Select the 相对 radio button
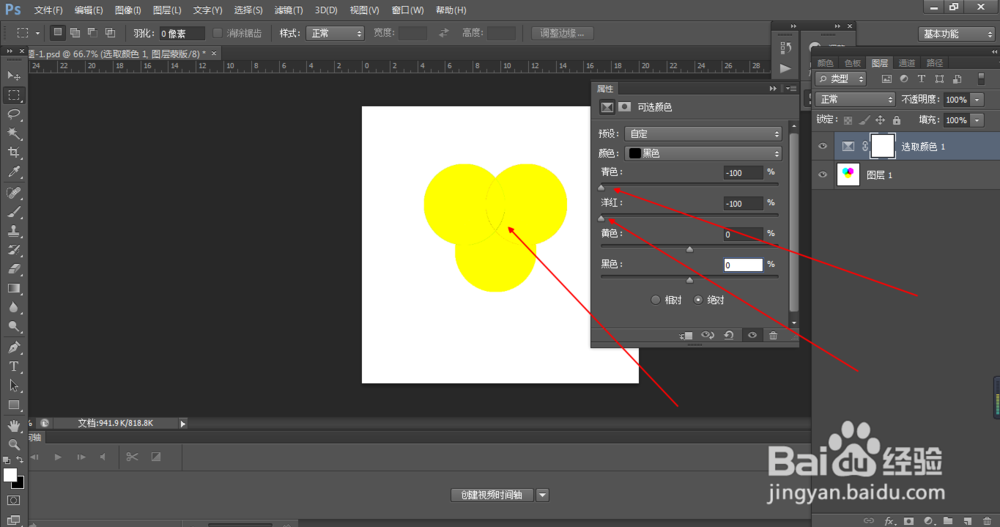Viewport: 1000px width, 527px height. tap(655, 300)
